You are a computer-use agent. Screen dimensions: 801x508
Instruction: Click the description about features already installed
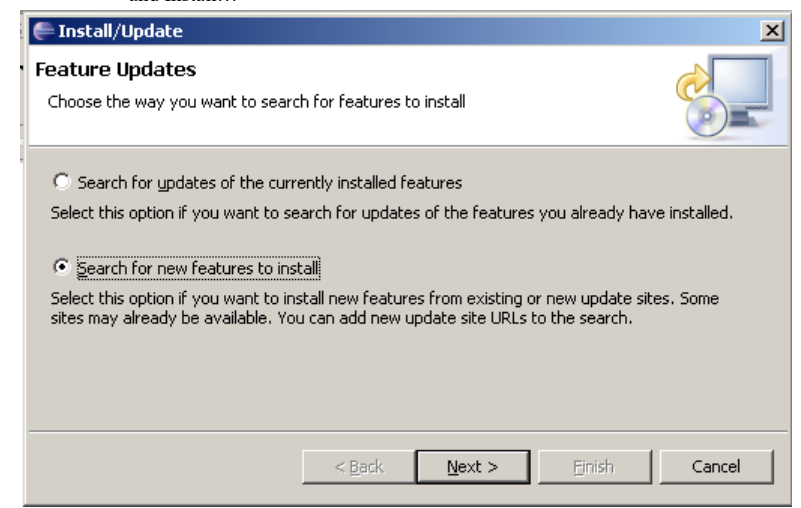click(392, 213)
